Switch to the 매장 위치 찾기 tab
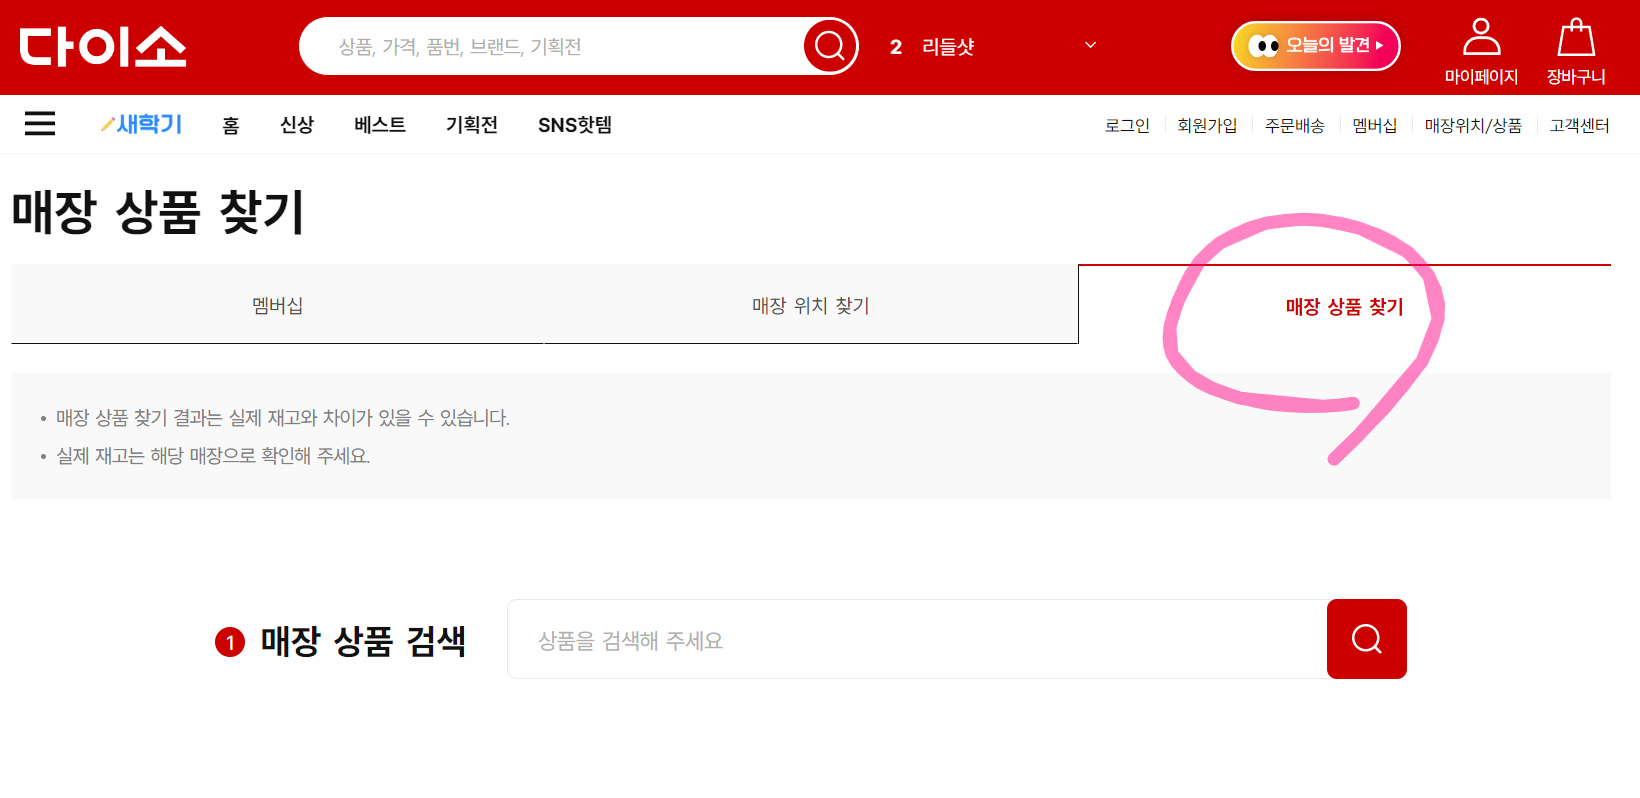 (x=811, y=305)
